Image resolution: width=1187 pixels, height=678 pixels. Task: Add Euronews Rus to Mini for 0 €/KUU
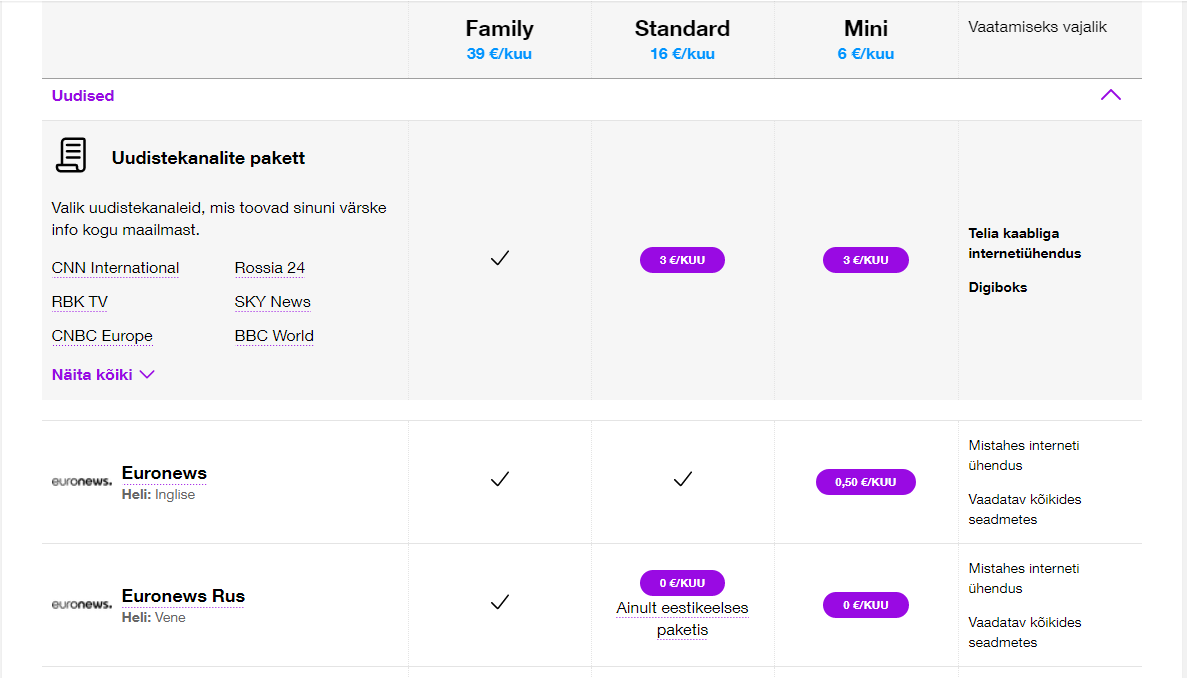[865, 605]
